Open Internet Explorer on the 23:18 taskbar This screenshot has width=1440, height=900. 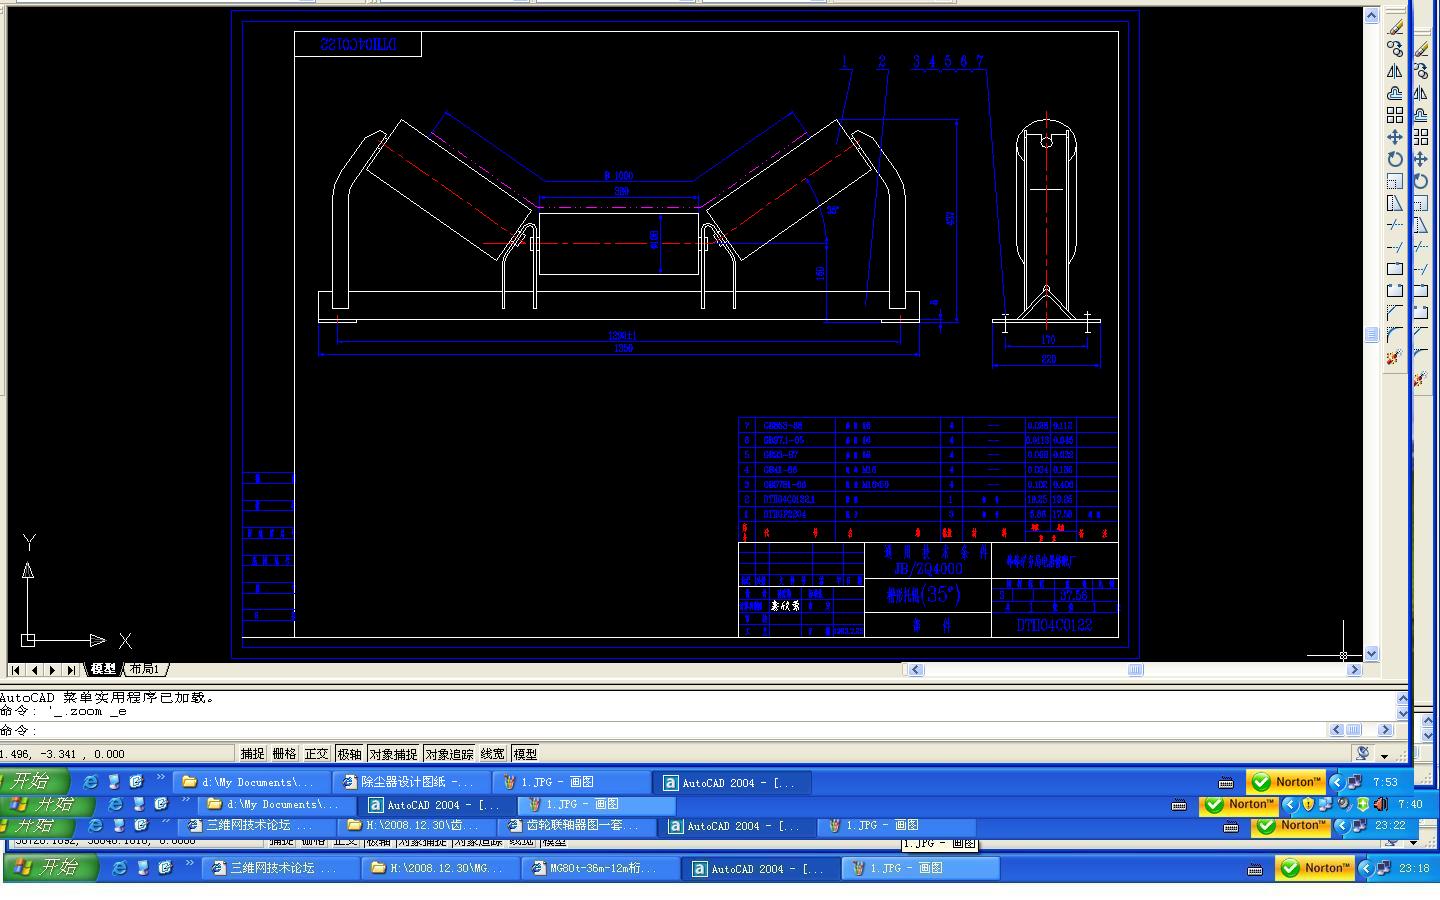coord(119,868)
